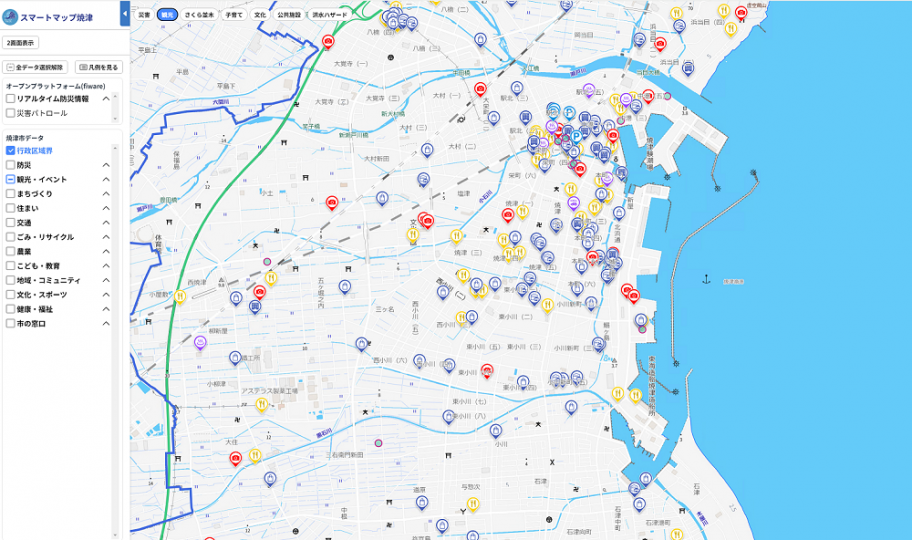The width and height of the screenshot is (912, 540).
Task: Click the shopping bag marker near 大村(二)
Action: click(x=427, y=150)
